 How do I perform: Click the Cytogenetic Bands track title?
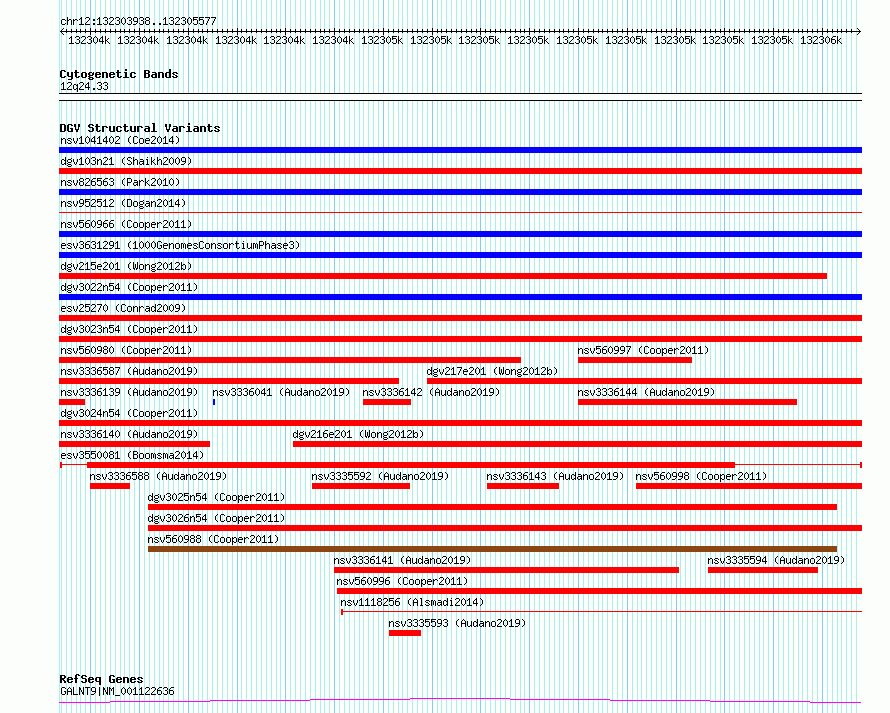pos(119,74)
